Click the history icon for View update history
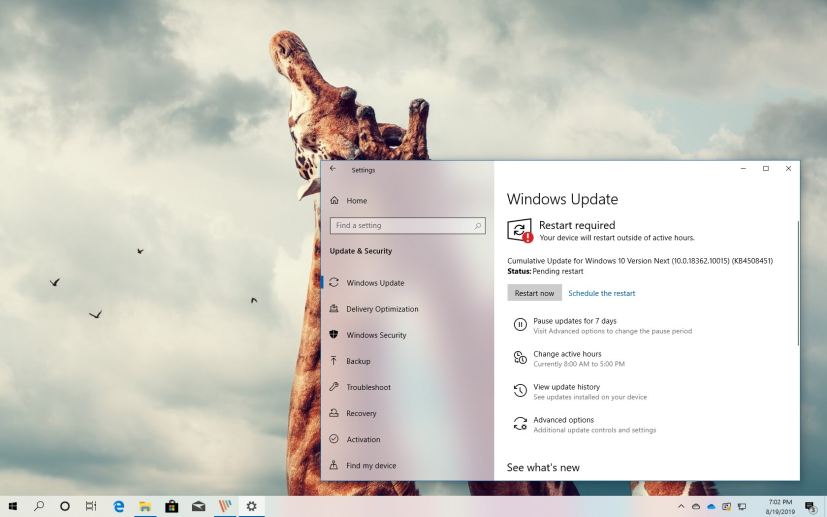 coord(520,390)
